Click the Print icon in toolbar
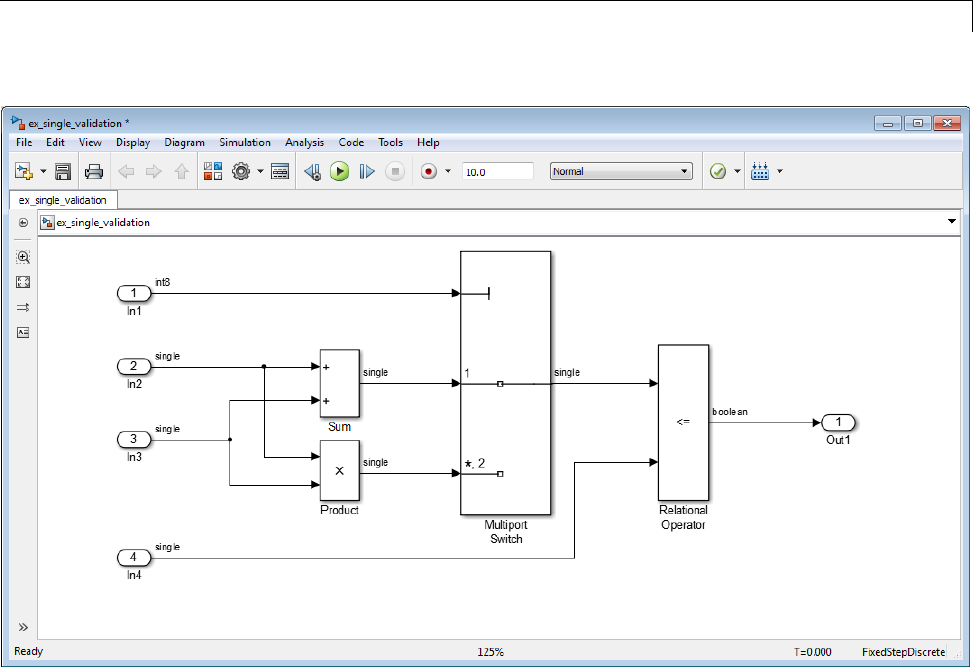973x667 pixels. click(94, 171)
